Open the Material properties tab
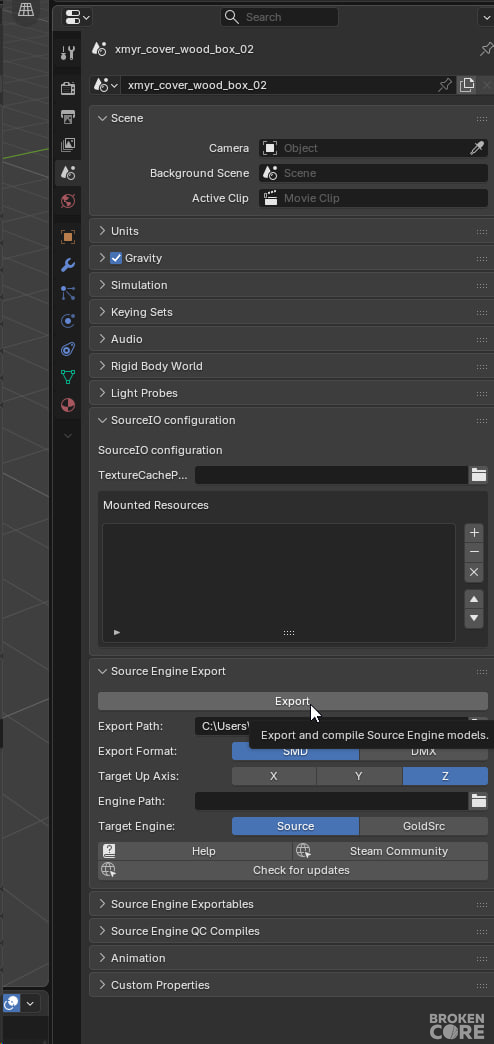494x1044 pixels. click(x=68, y=405)
